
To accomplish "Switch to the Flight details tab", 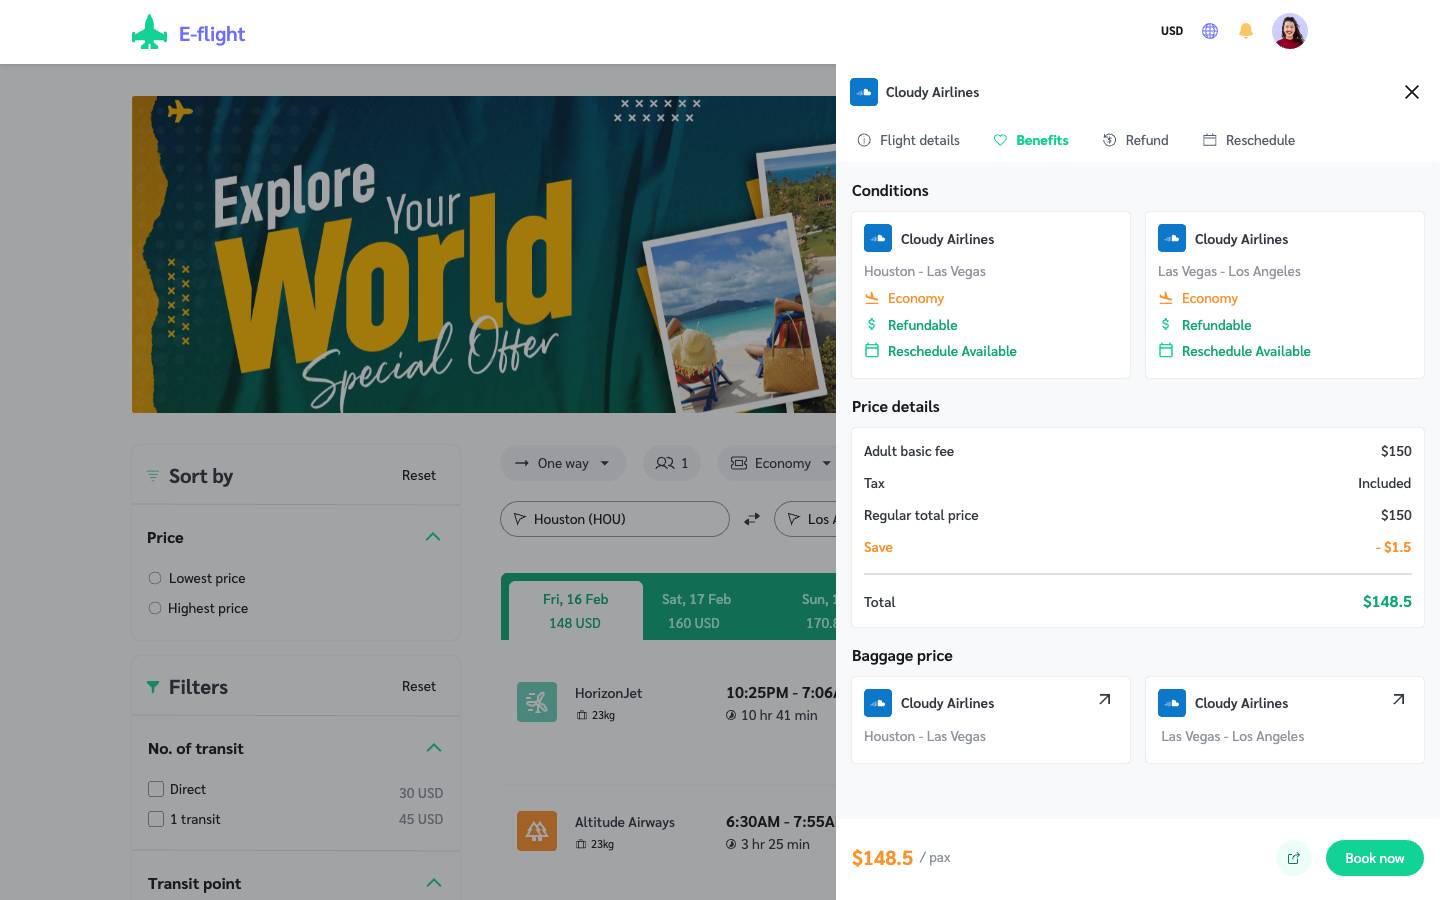I will pos(908,140).
